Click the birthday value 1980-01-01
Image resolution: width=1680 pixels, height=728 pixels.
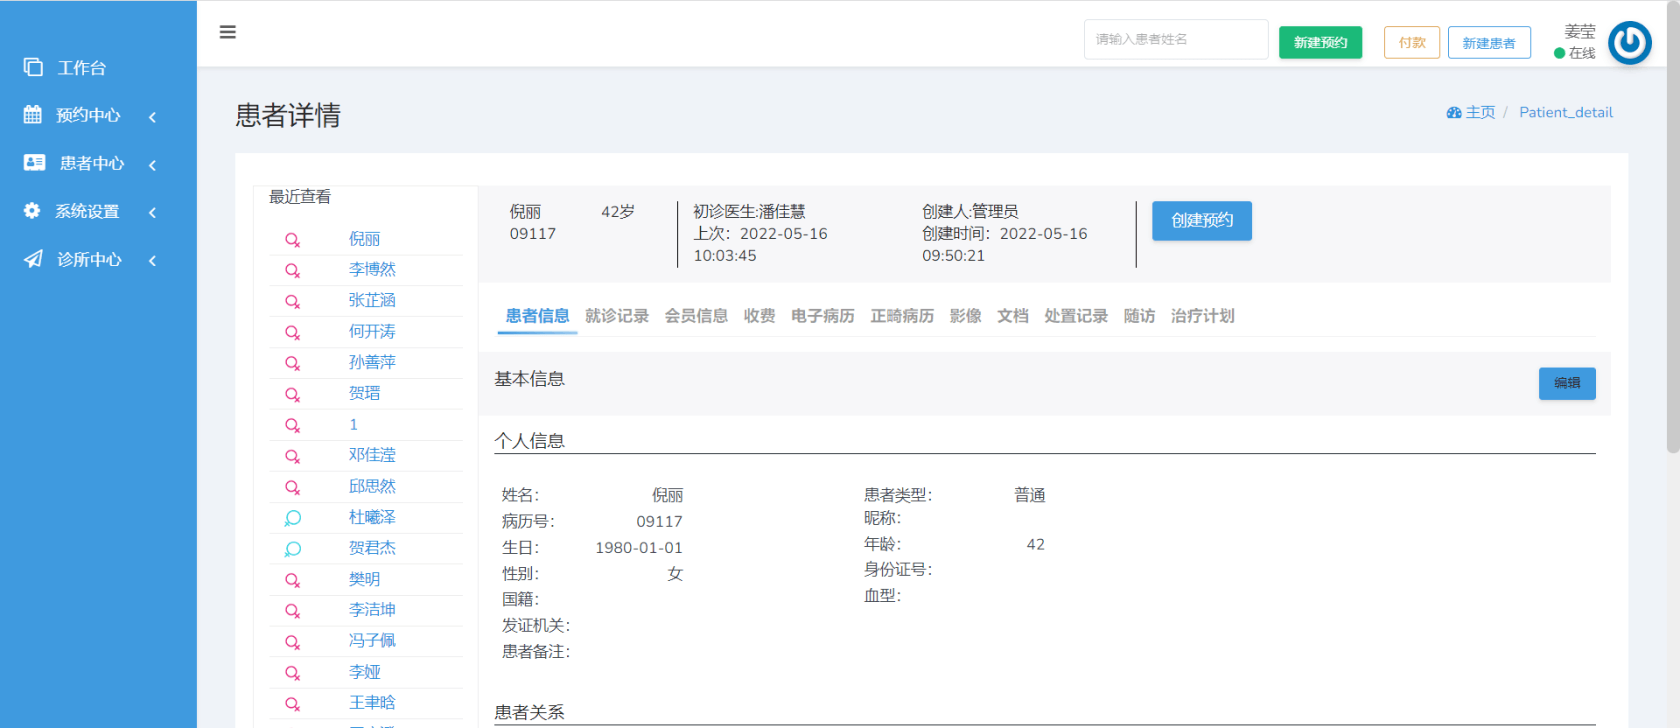click(639, 548)
